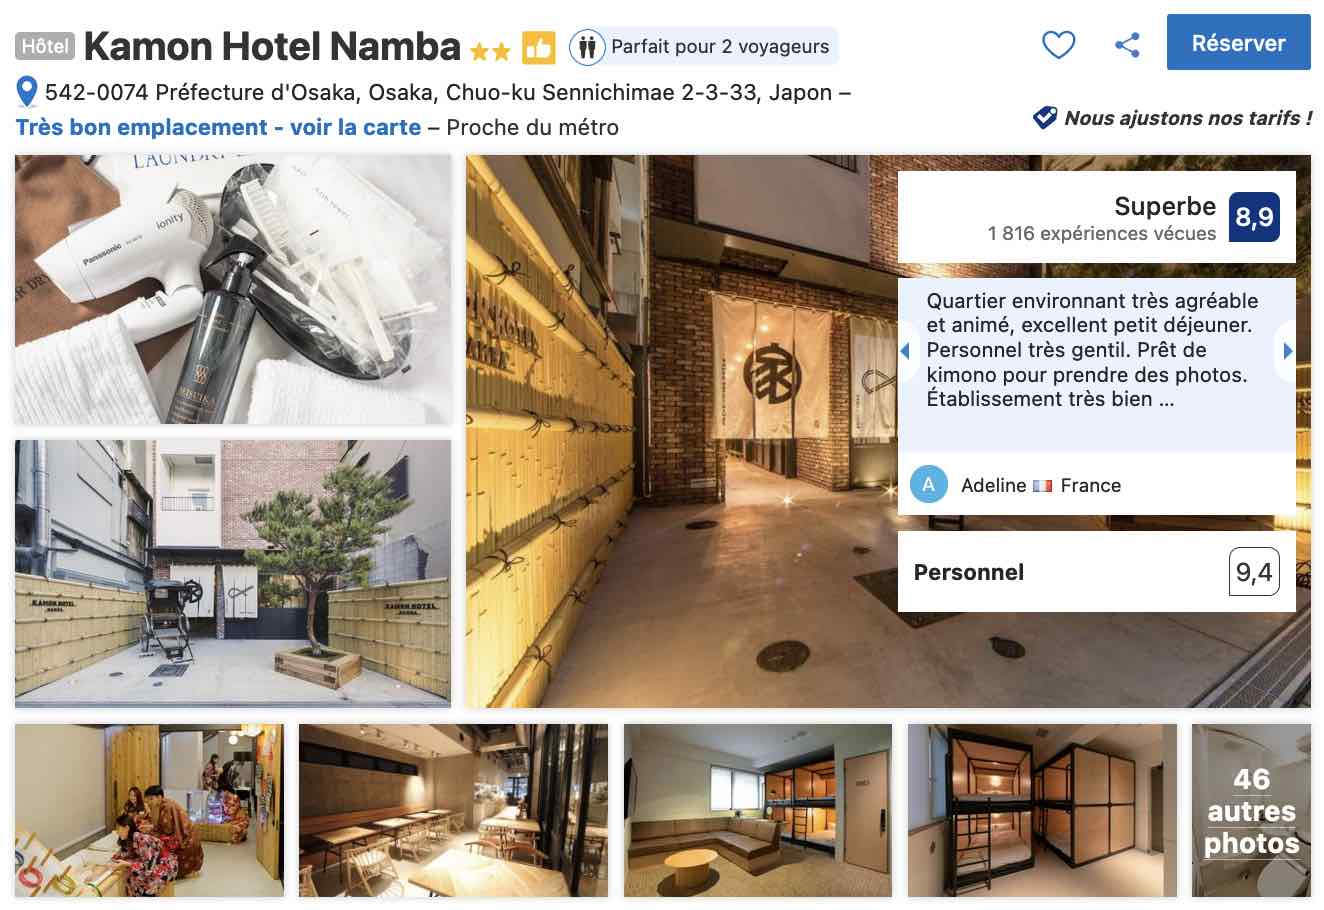Show previous review with left arrow
The width and height of the screenshot is (1324, 910).
(905, 351)
